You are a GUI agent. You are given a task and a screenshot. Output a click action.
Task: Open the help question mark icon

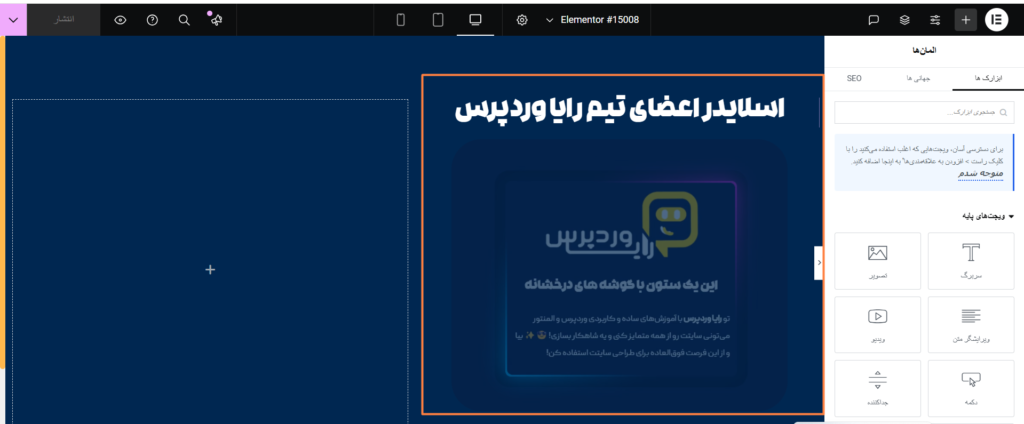point(152,19)
